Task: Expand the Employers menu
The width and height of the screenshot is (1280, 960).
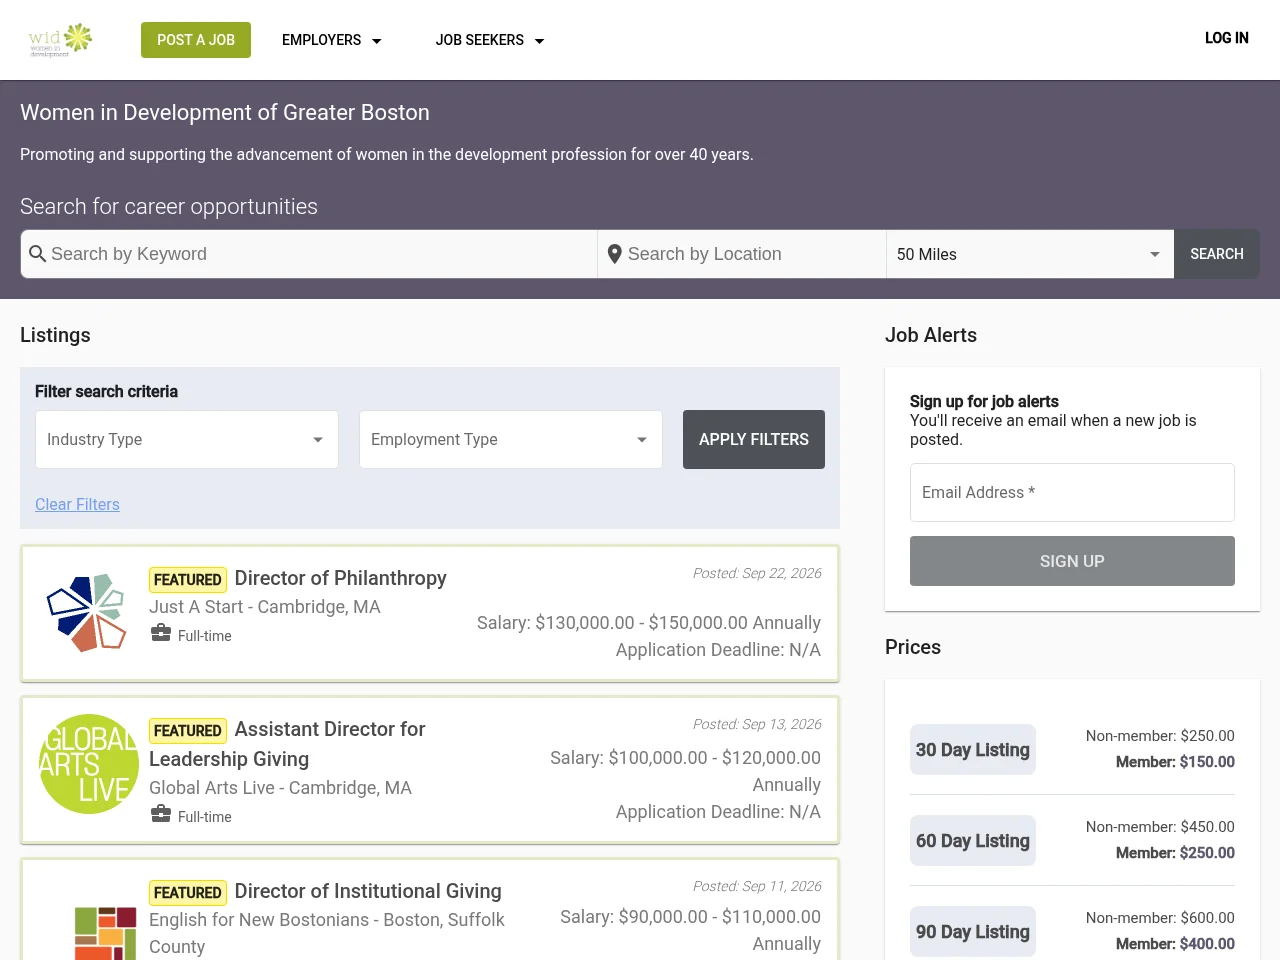Action: click(332, 40)
